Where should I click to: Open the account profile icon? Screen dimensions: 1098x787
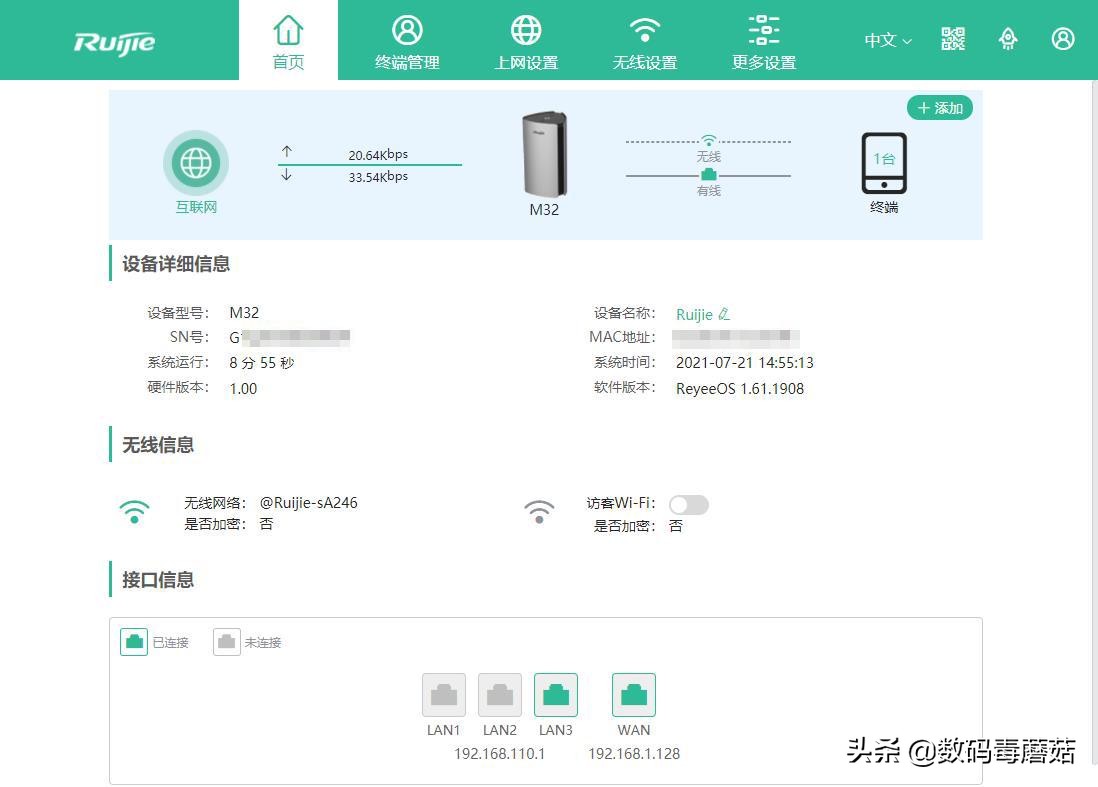click(x=1062, y=38)
